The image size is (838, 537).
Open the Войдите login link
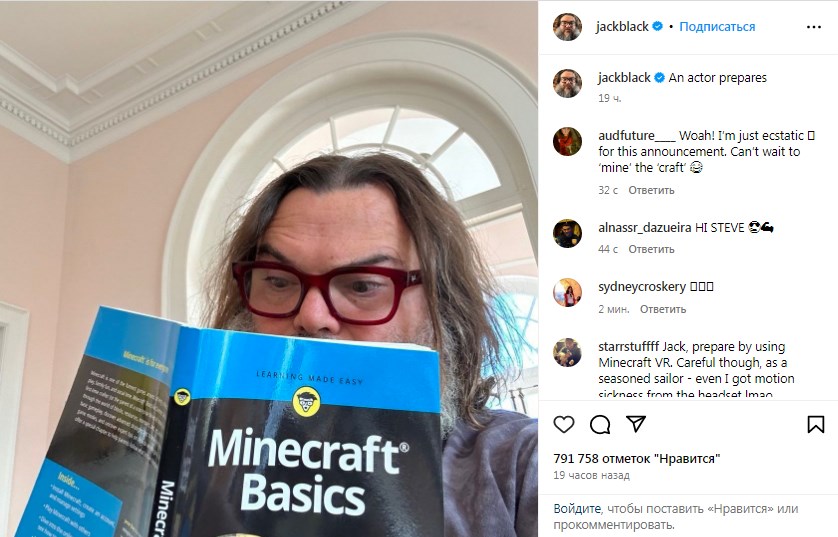577,509
